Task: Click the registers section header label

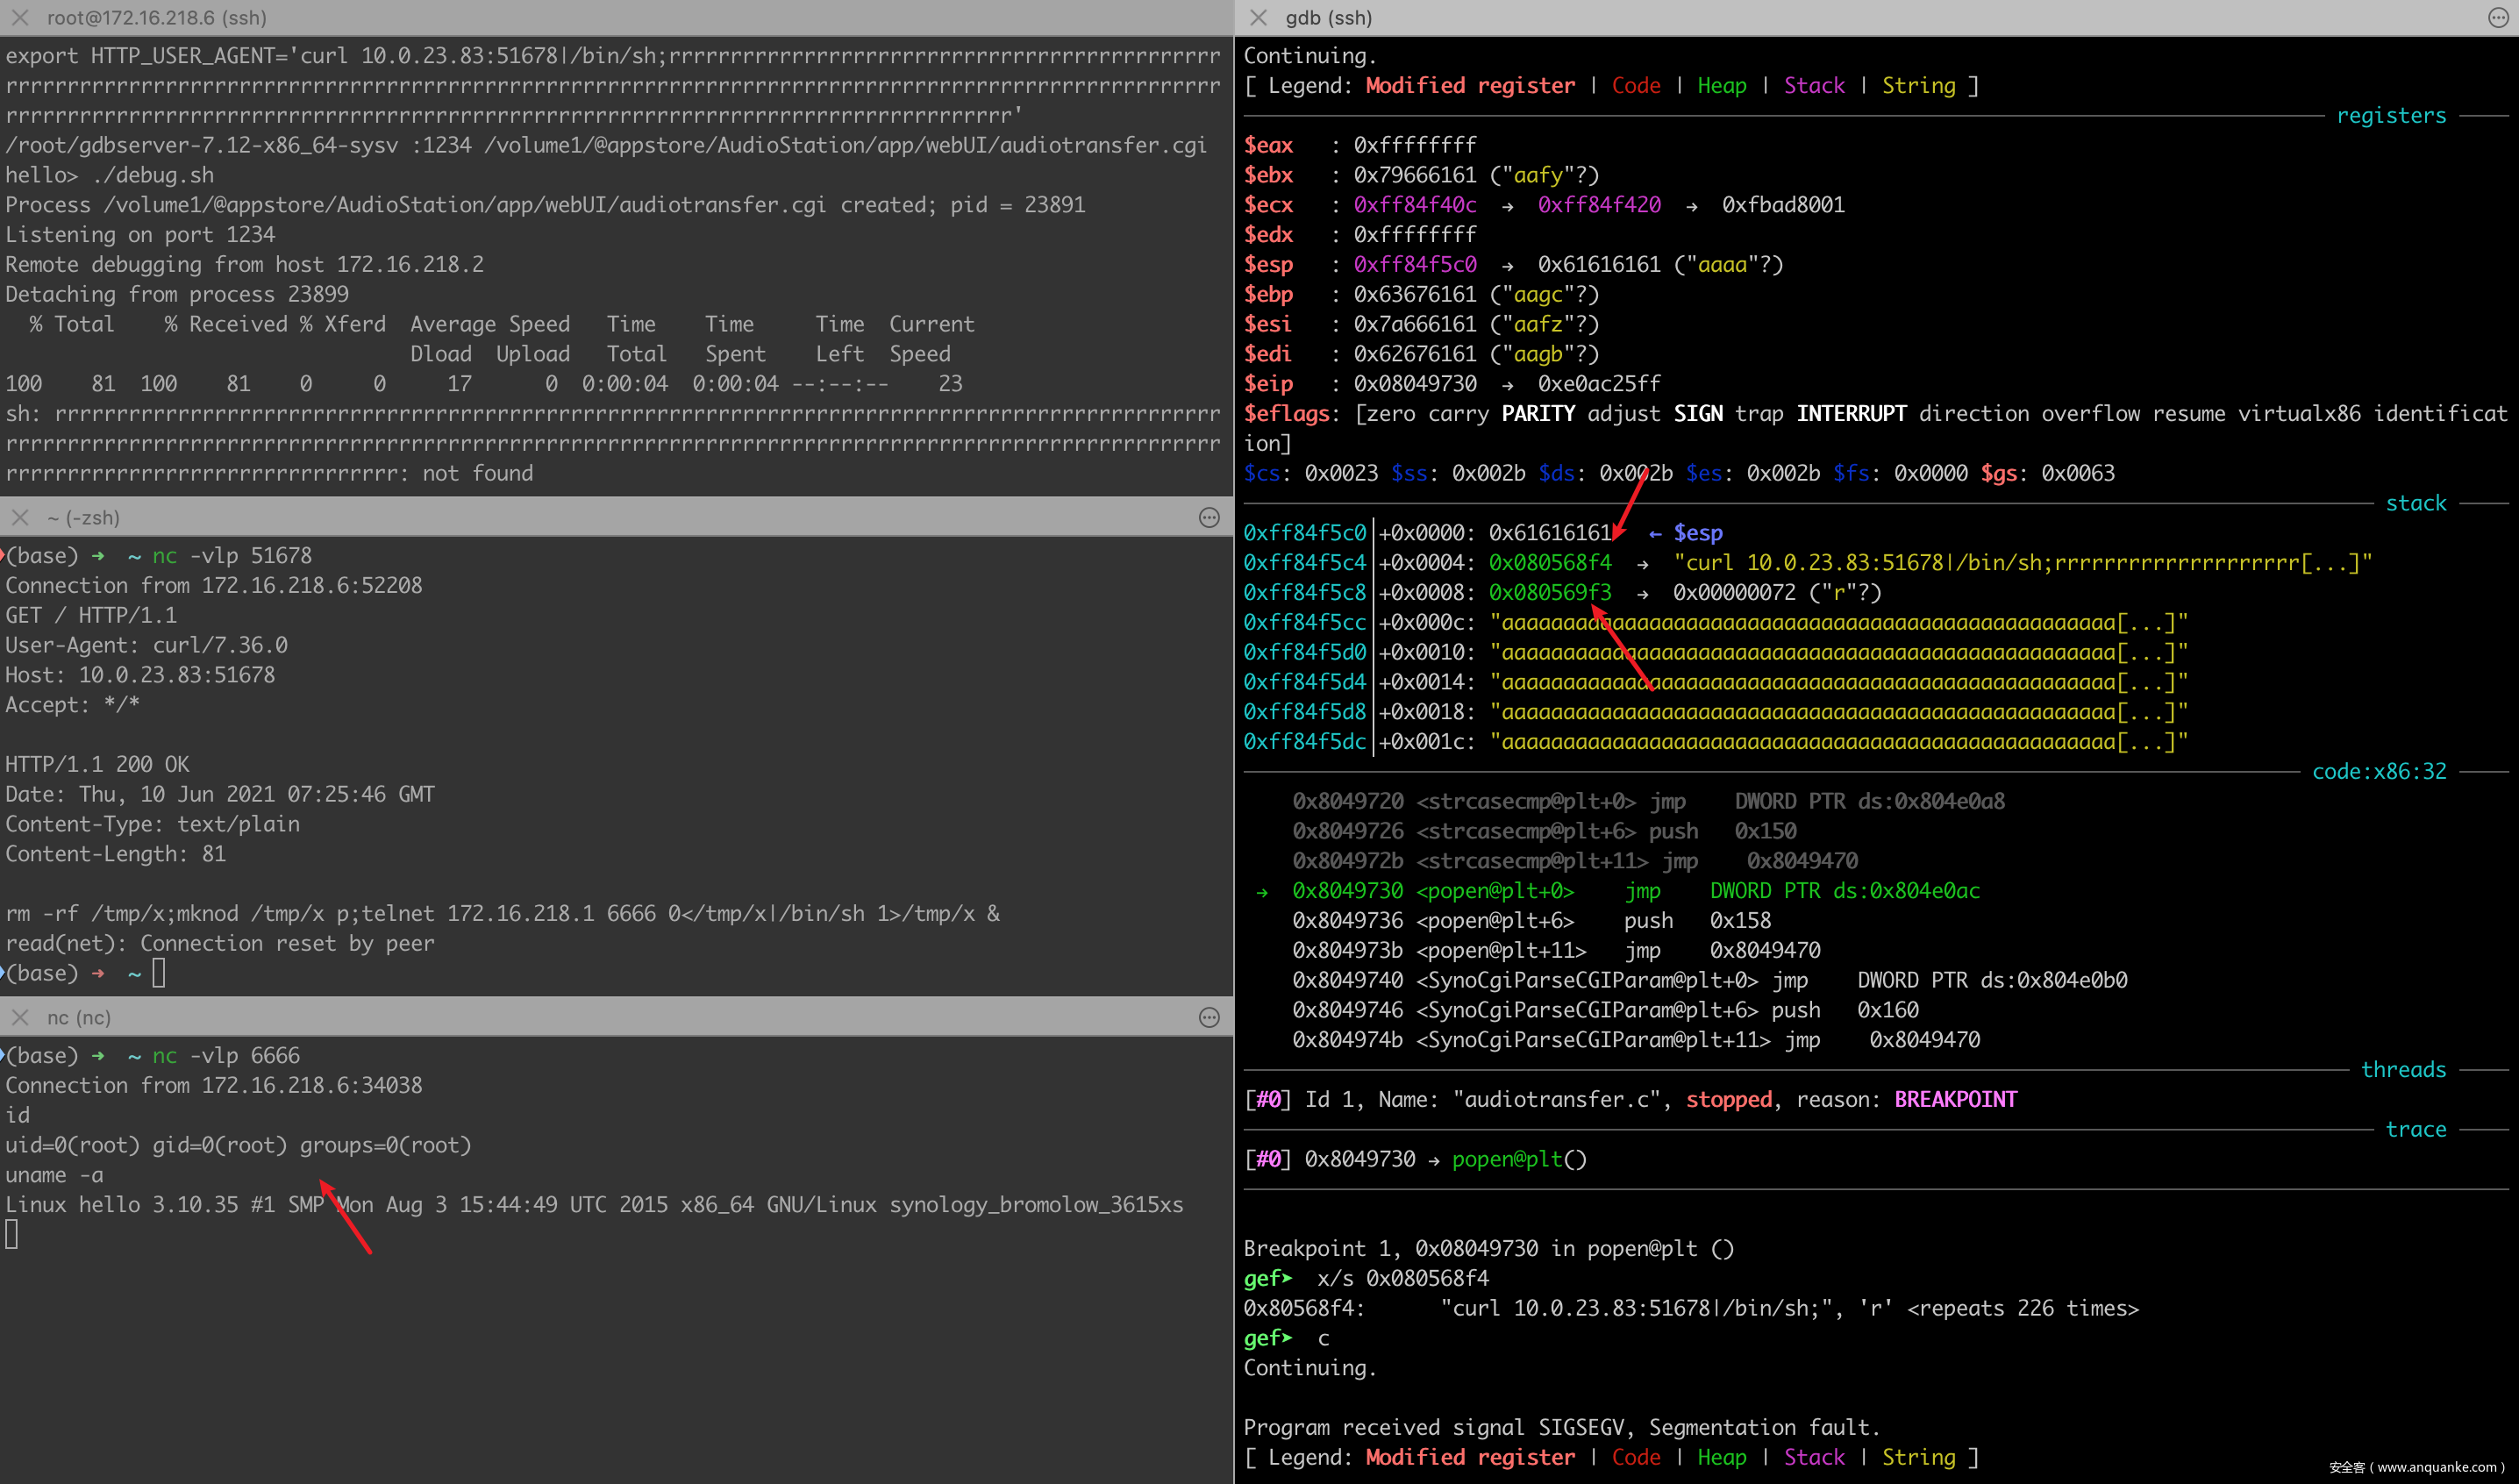Action: point(2390,116)
